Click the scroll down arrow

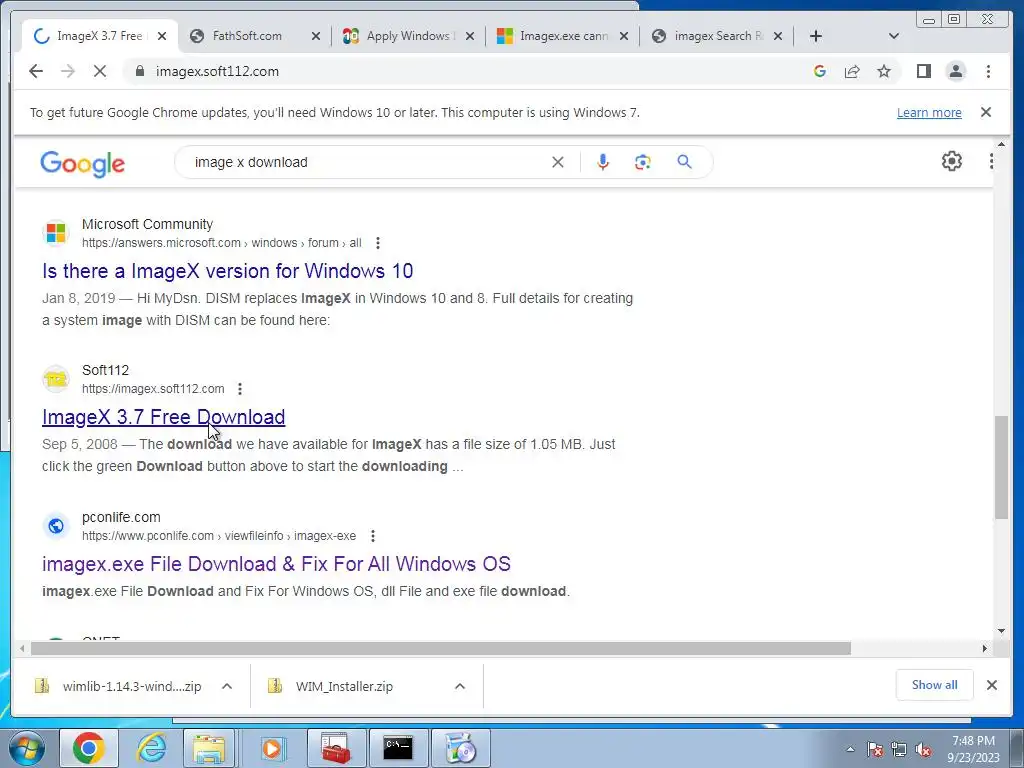click(1001, 631)
